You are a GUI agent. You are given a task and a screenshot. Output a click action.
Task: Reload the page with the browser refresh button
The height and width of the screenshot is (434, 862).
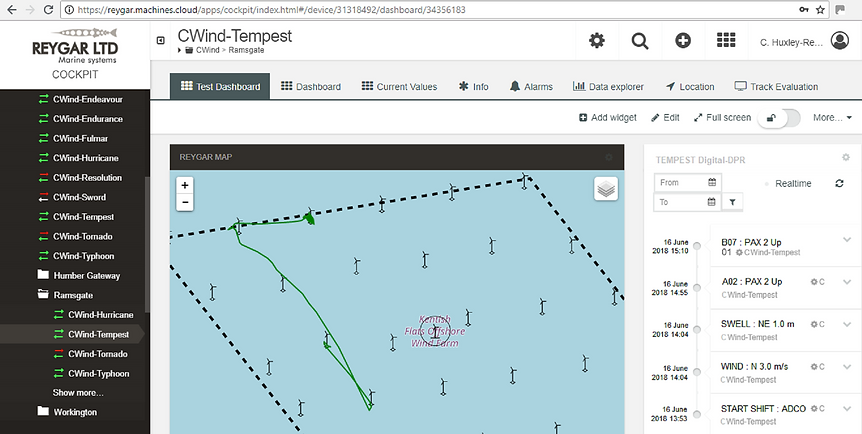(x=48, y=10)
